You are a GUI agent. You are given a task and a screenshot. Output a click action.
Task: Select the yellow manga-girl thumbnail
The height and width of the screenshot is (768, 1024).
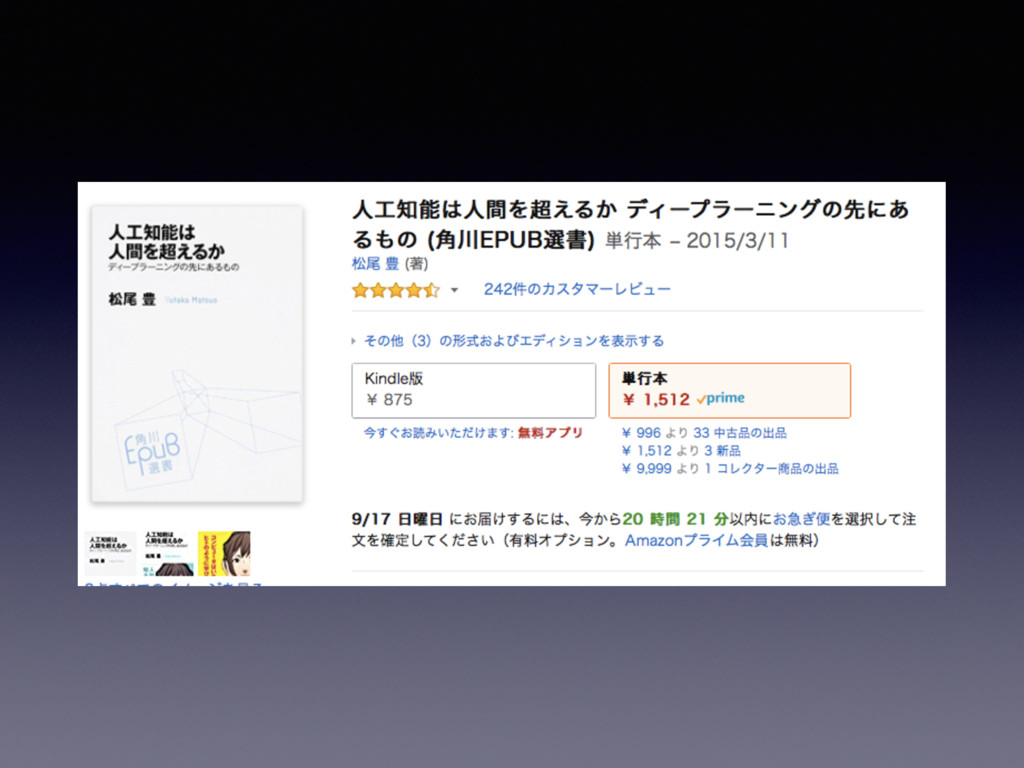pos(224,553)
